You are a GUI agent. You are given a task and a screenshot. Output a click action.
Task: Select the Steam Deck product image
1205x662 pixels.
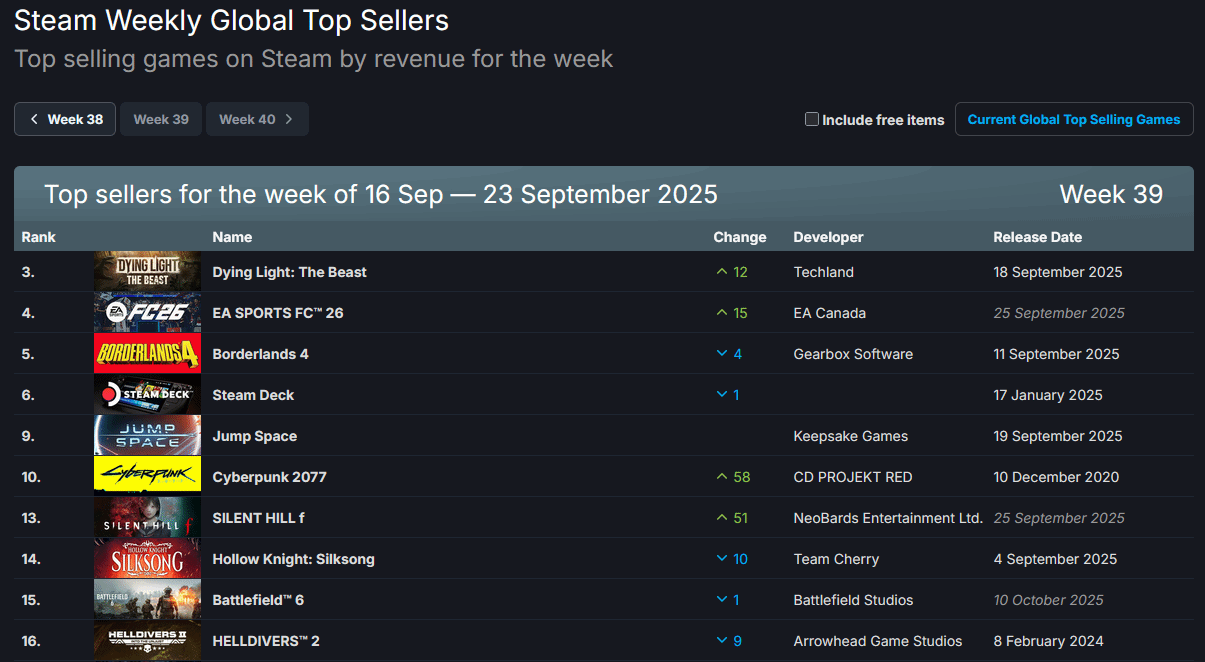coord(147,395)
